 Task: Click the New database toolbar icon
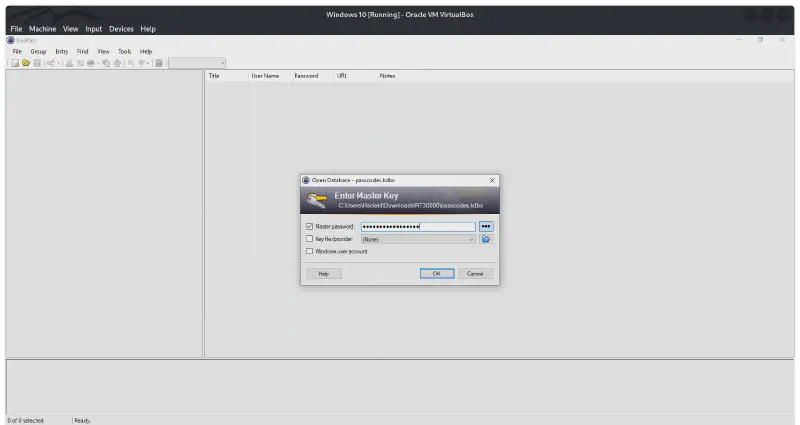[x=15, y=63]
